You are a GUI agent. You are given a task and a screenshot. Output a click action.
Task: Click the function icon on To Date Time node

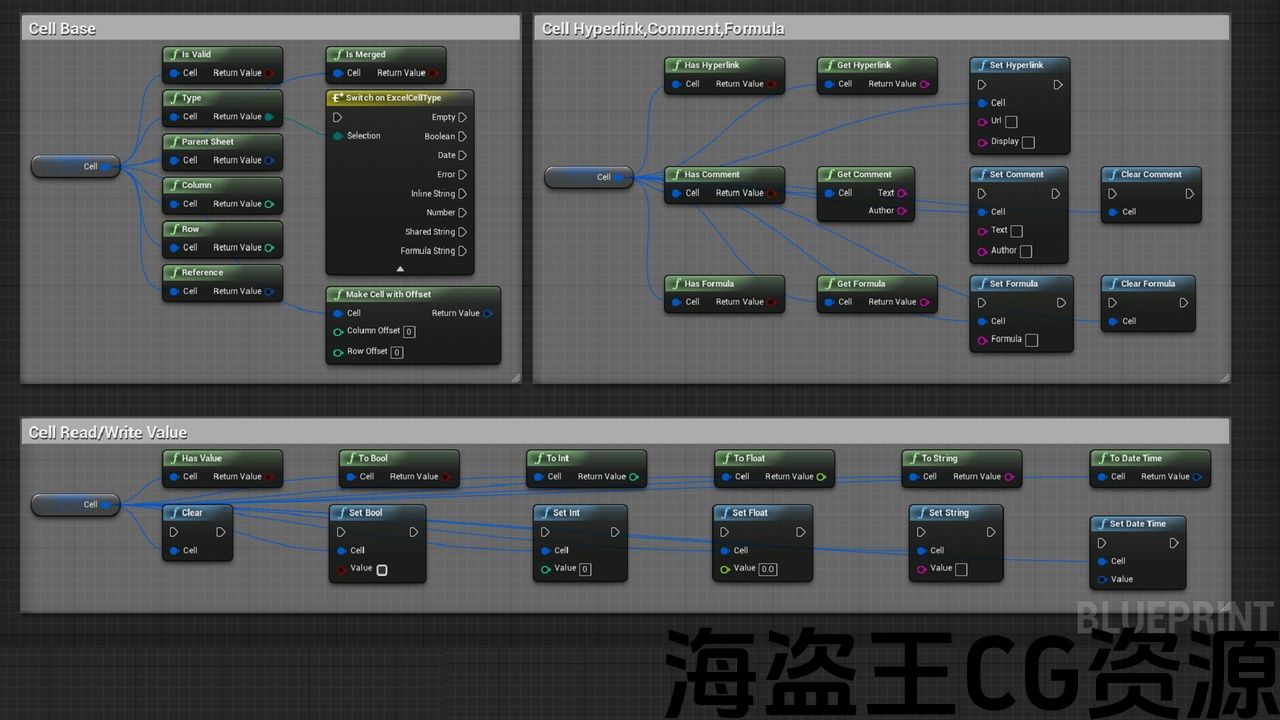pyautogui.click(x=1101, y=459)
